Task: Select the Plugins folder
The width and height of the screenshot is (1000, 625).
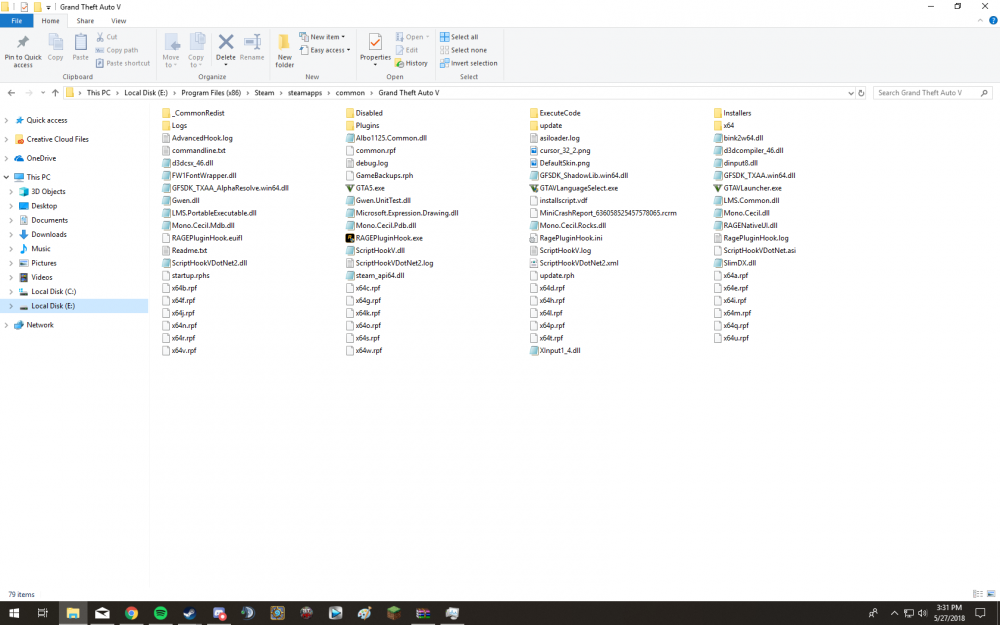Action: tap(362, 126)
